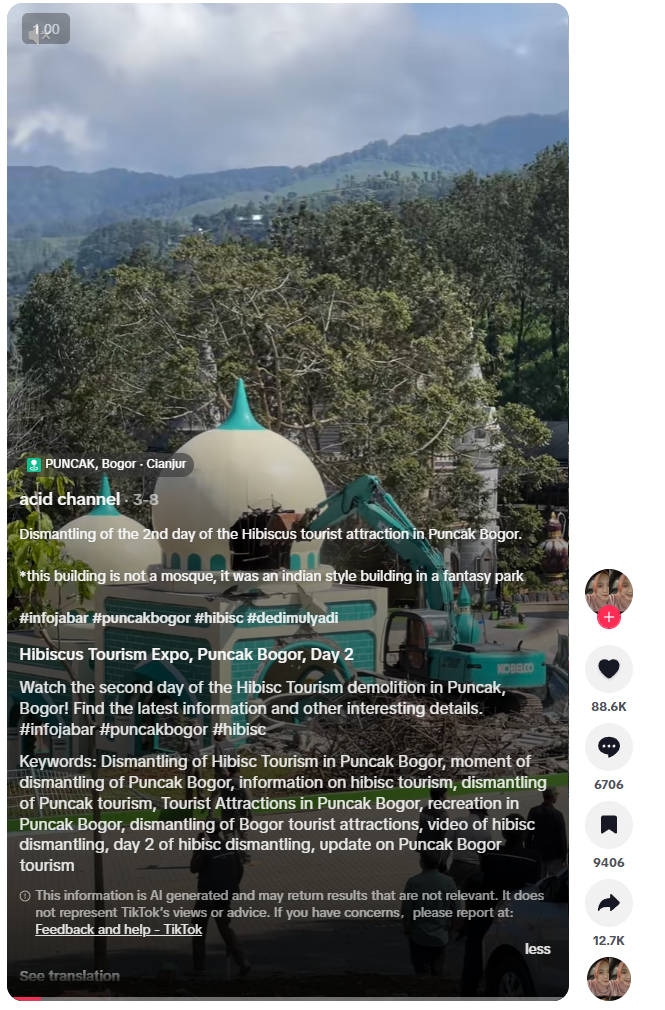665x1010 pixels.
Task: Follow creator using the red plus badge
Action: (x=608, y=616)
